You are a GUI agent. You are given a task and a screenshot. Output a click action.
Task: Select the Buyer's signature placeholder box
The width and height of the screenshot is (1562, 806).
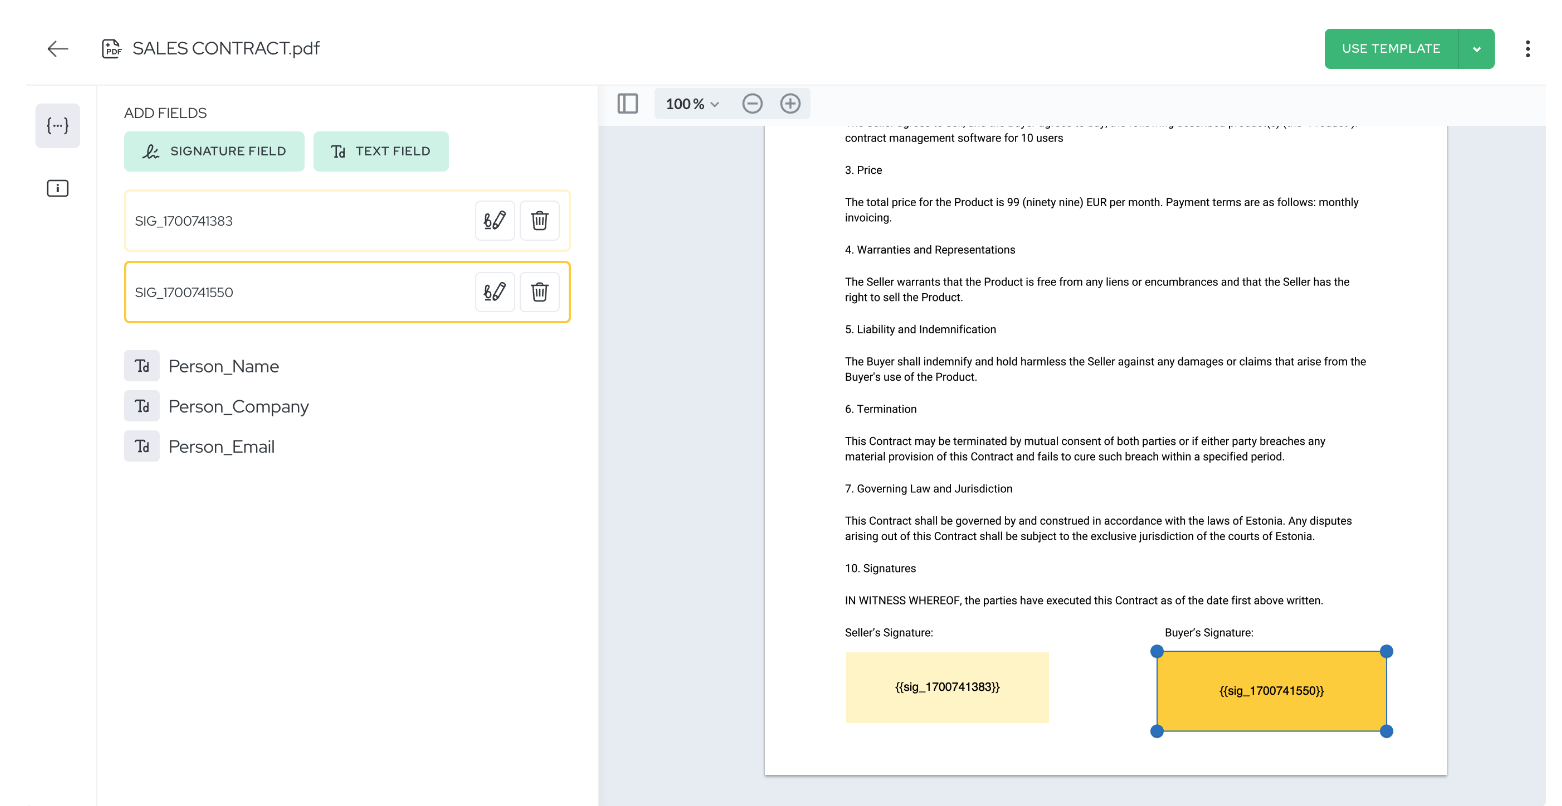(1271, 691)
